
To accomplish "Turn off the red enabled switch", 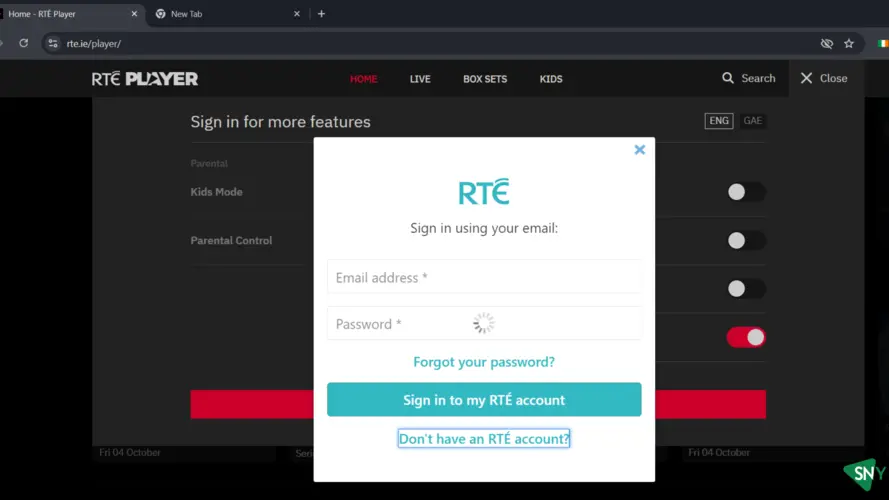I will 746,337.
